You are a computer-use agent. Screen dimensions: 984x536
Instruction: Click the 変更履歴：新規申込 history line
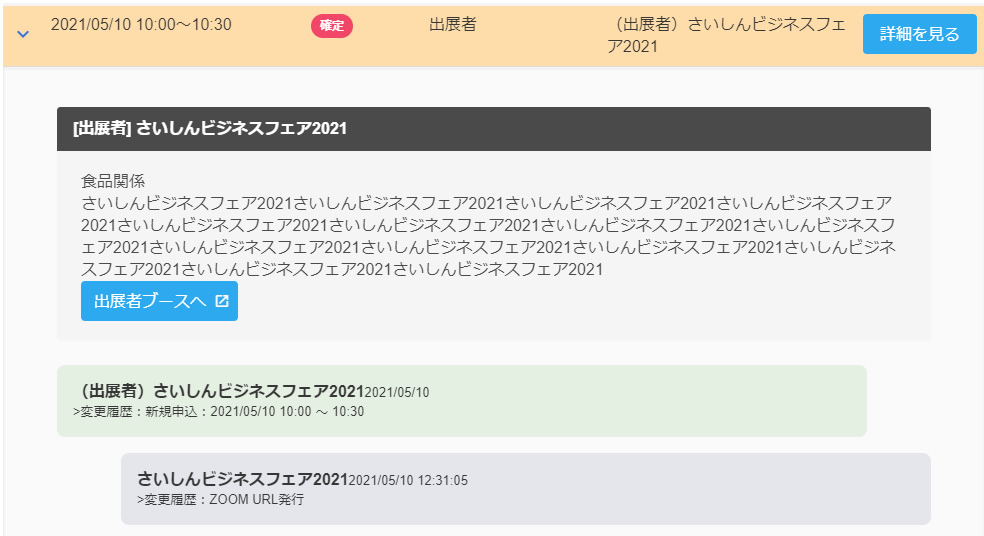pos(220,411)
